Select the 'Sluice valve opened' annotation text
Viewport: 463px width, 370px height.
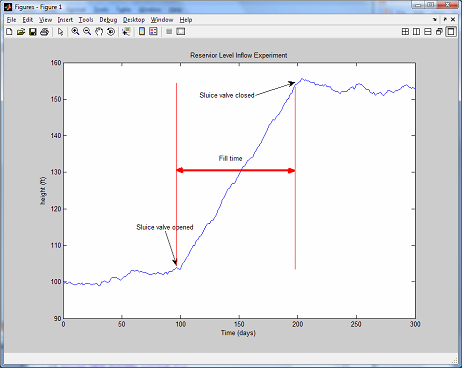165,227
